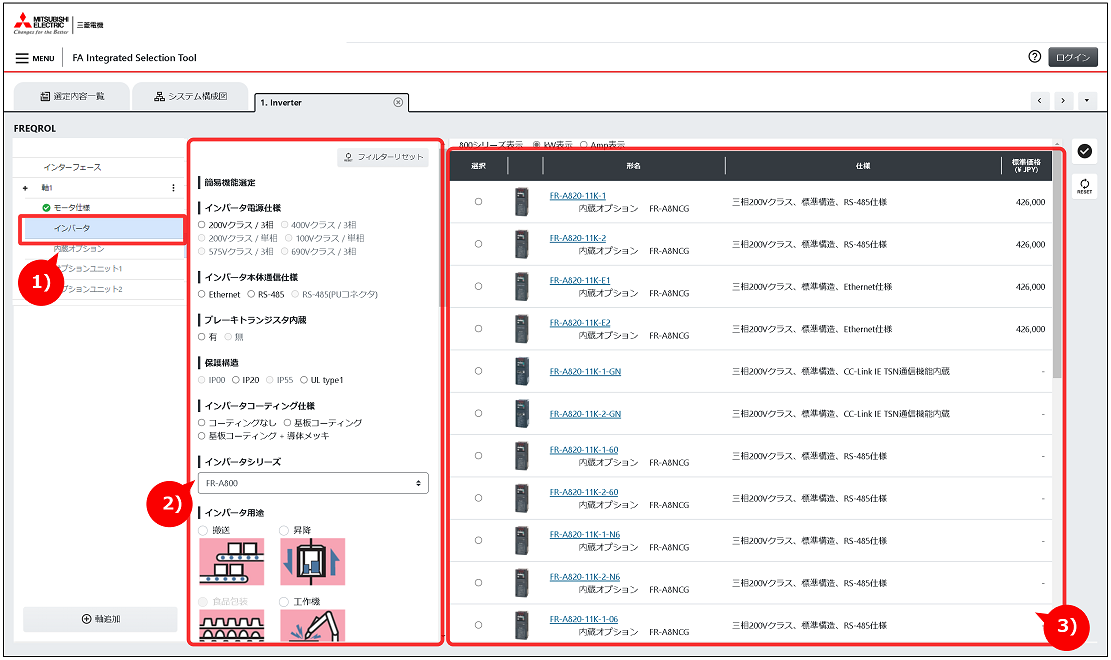Select the 搬送 conveyor application image

(x=231, y=561)
